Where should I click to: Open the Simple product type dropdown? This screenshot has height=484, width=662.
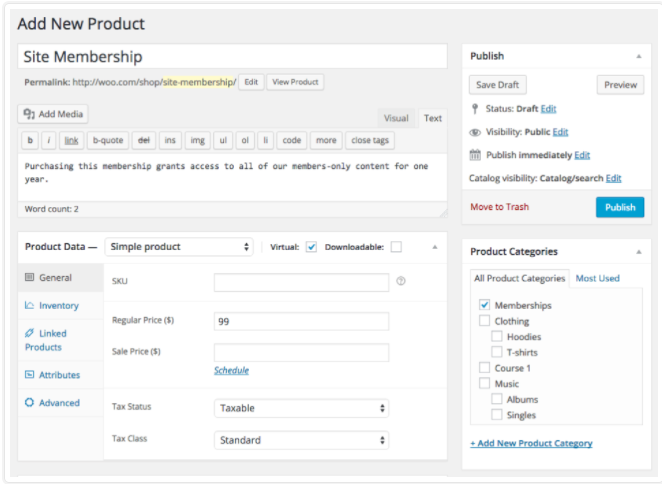[x=180, y=247]
